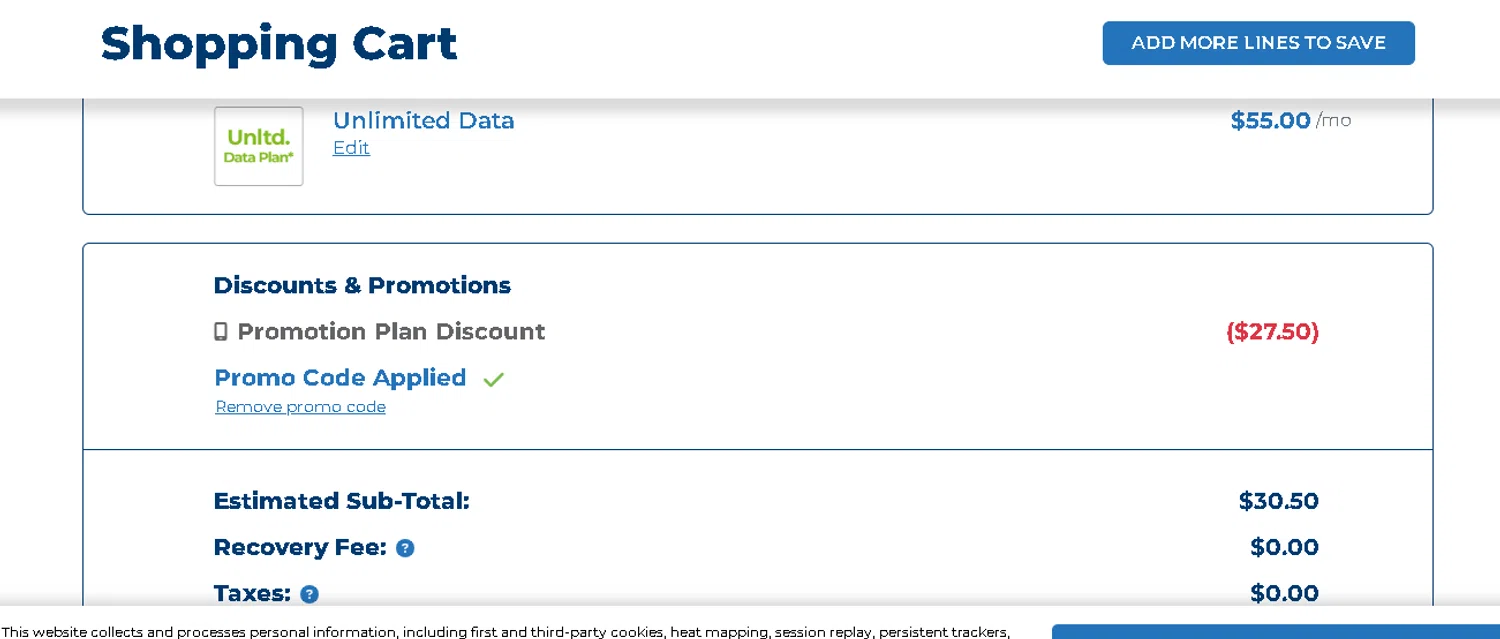Screen dimensions: 1500x639
Task: Click the phone icon next to Promotion Plan Discount
Action: coord(221,332)
